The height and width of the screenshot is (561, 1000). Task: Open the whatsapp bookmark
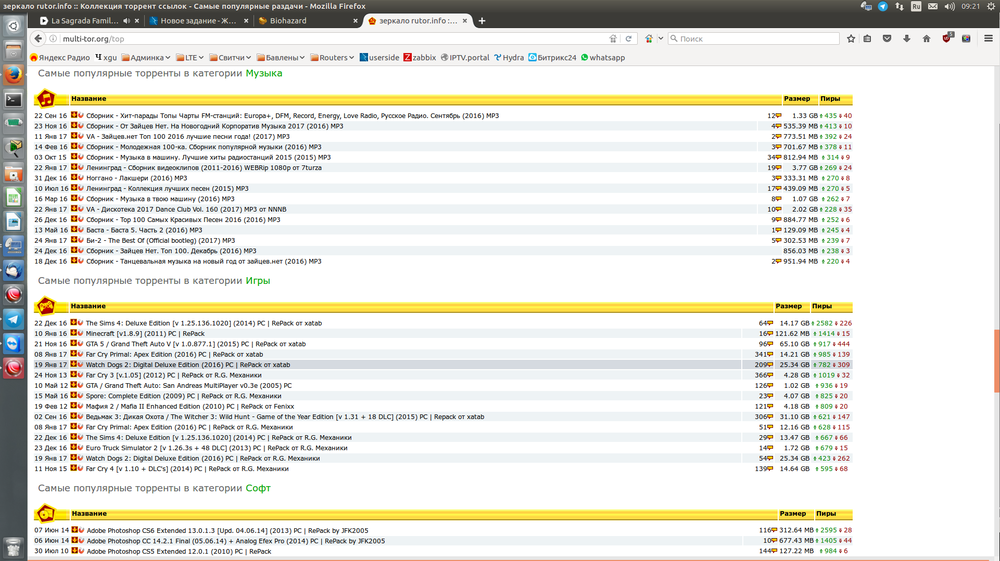click(603, 57)
